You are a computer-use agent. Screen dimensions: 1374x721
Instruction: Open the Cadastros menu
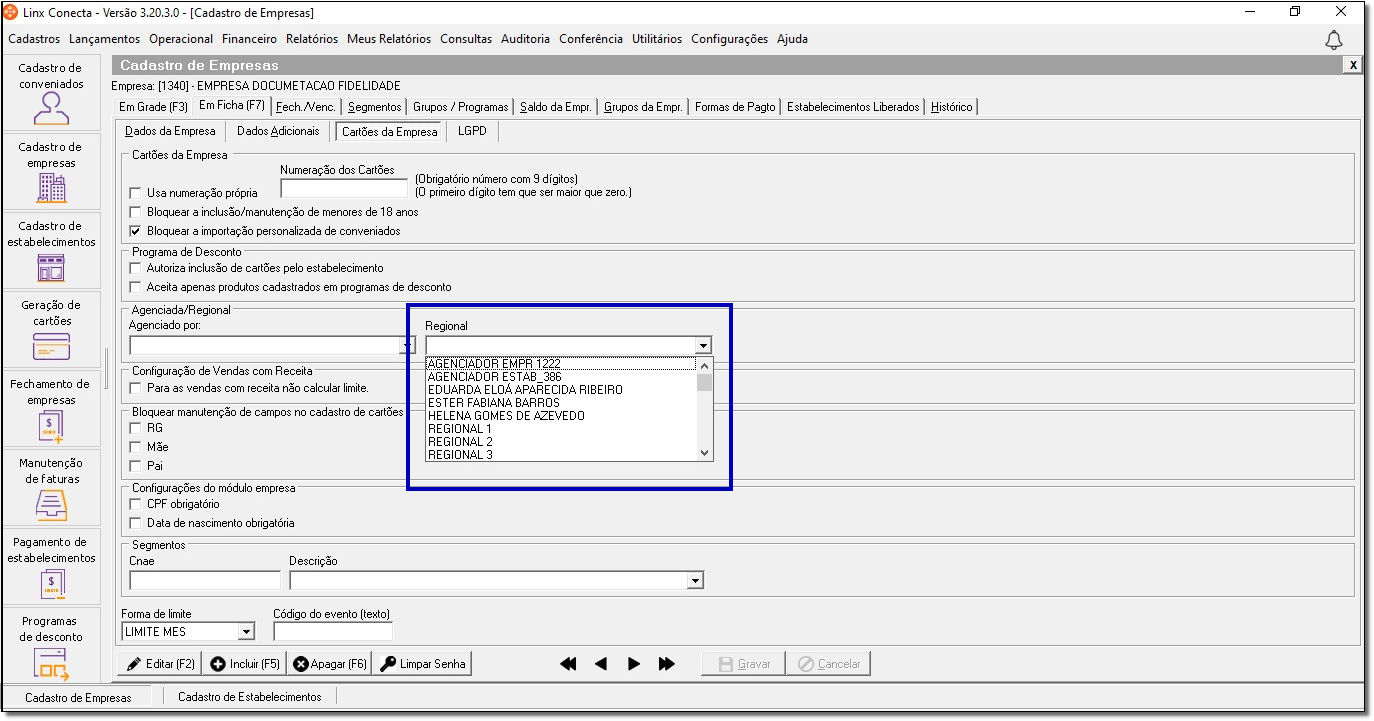35,39
